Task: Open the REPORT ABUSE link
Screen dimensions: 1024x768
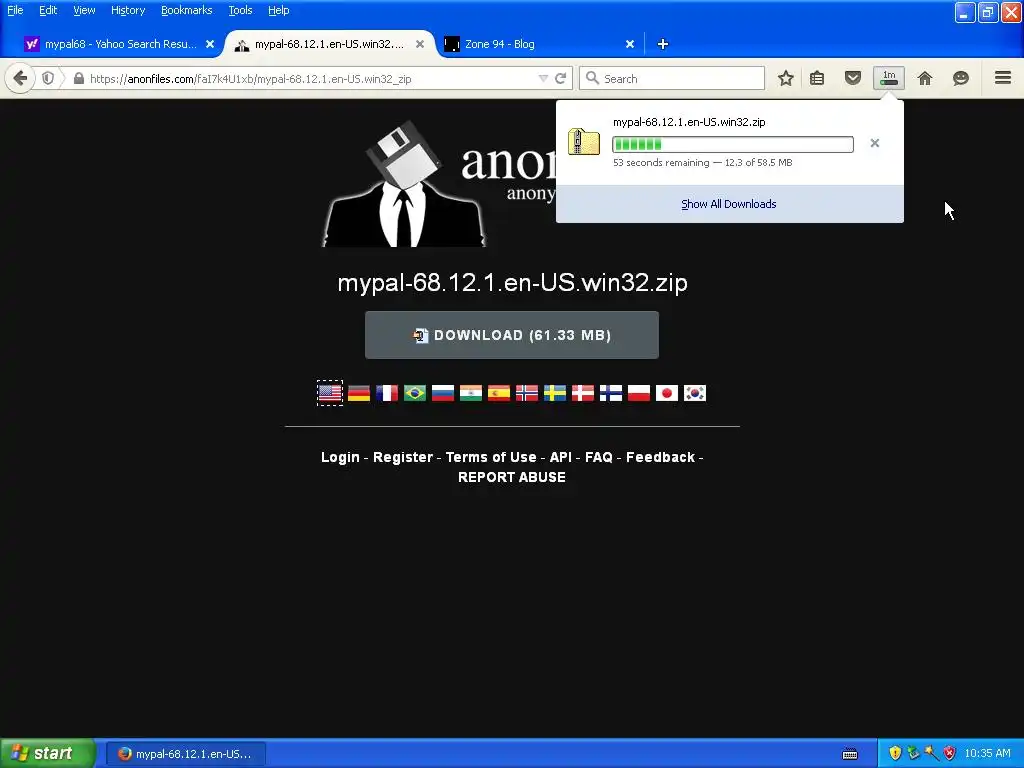Action: pyautogui.click(x=512, y=477)
